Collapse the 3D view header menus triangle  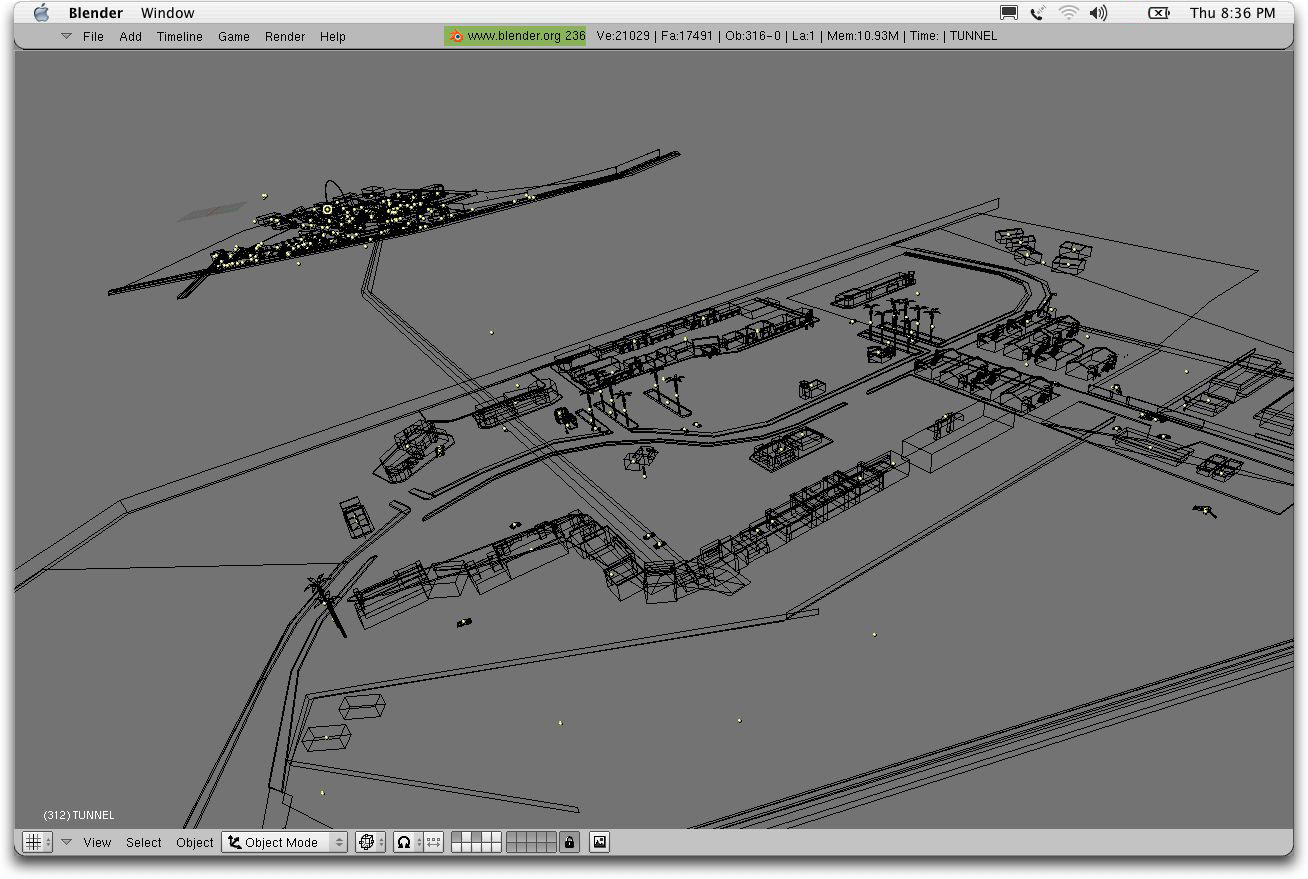66,842
